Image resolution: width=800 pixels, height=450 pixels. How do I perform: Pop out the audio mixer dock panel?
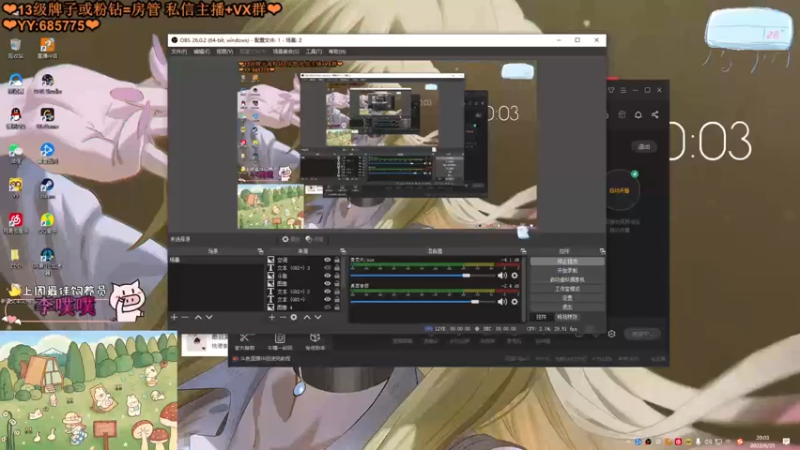(523, 251)
